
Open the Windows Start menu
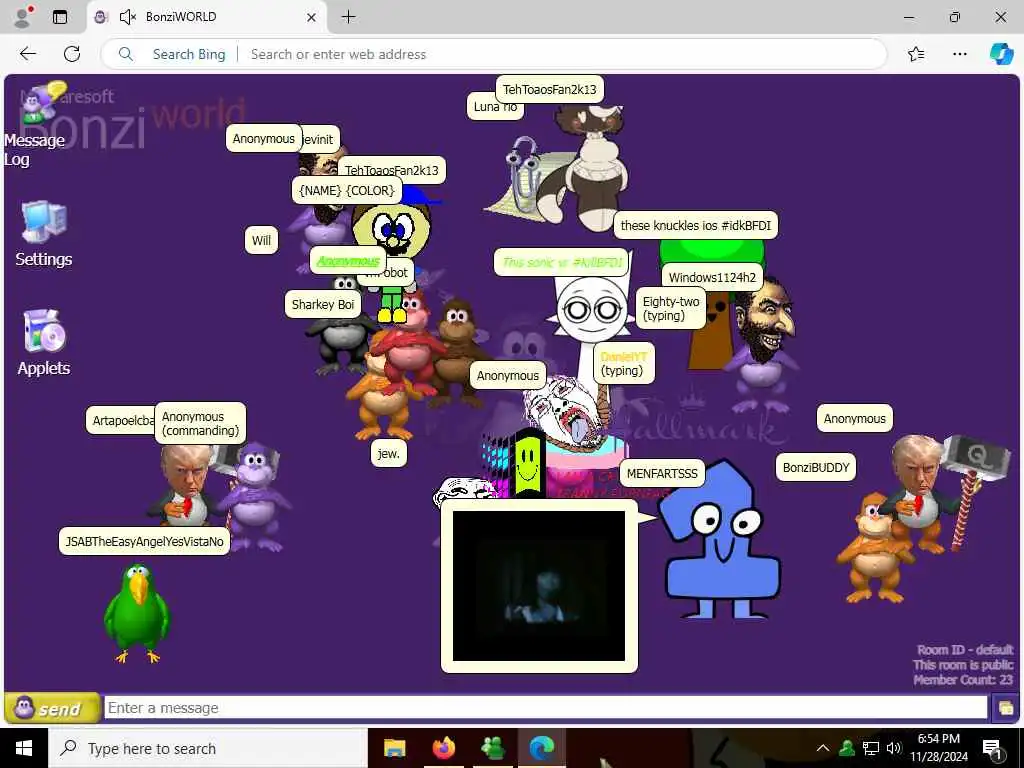[x=24, y=748]
